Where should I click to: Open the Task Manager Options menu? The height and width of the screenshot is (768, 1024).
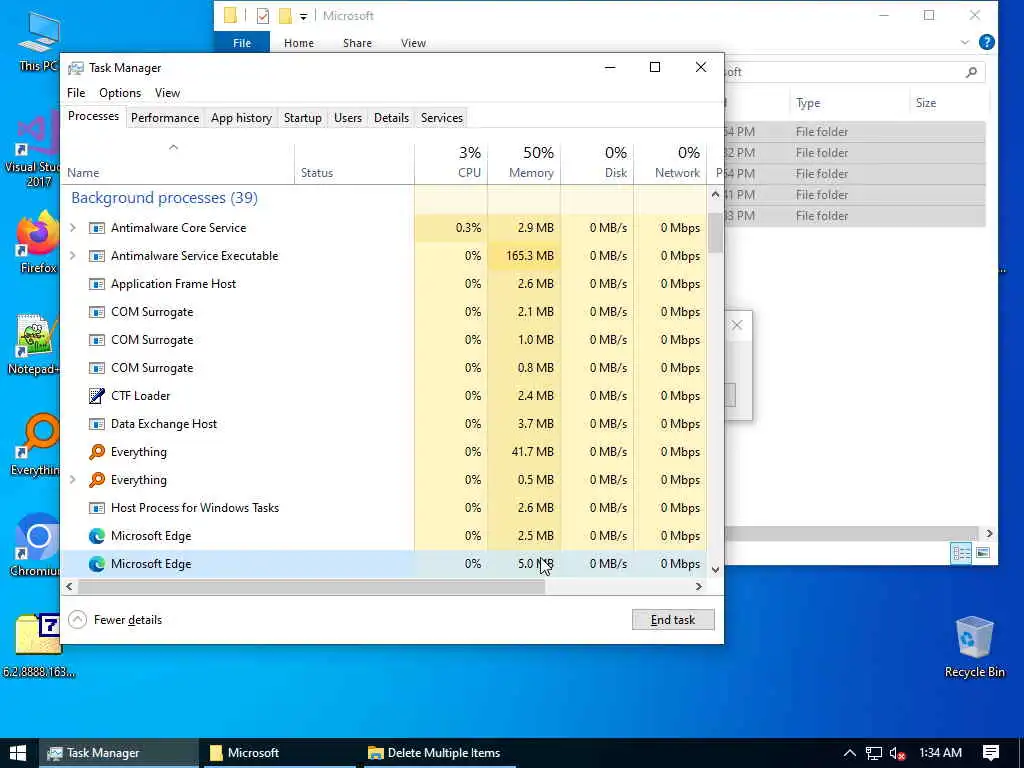point(120,93)
